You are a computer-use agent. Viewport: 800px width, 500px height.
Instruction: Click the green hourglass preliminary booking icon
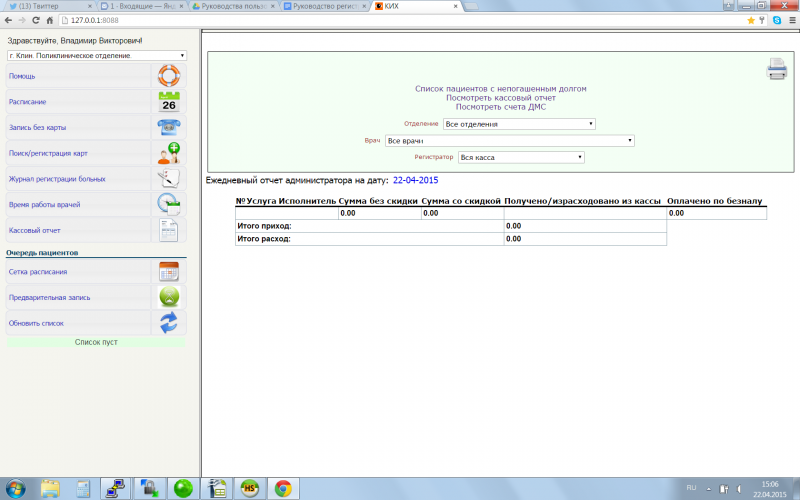[x=168, y=297]
